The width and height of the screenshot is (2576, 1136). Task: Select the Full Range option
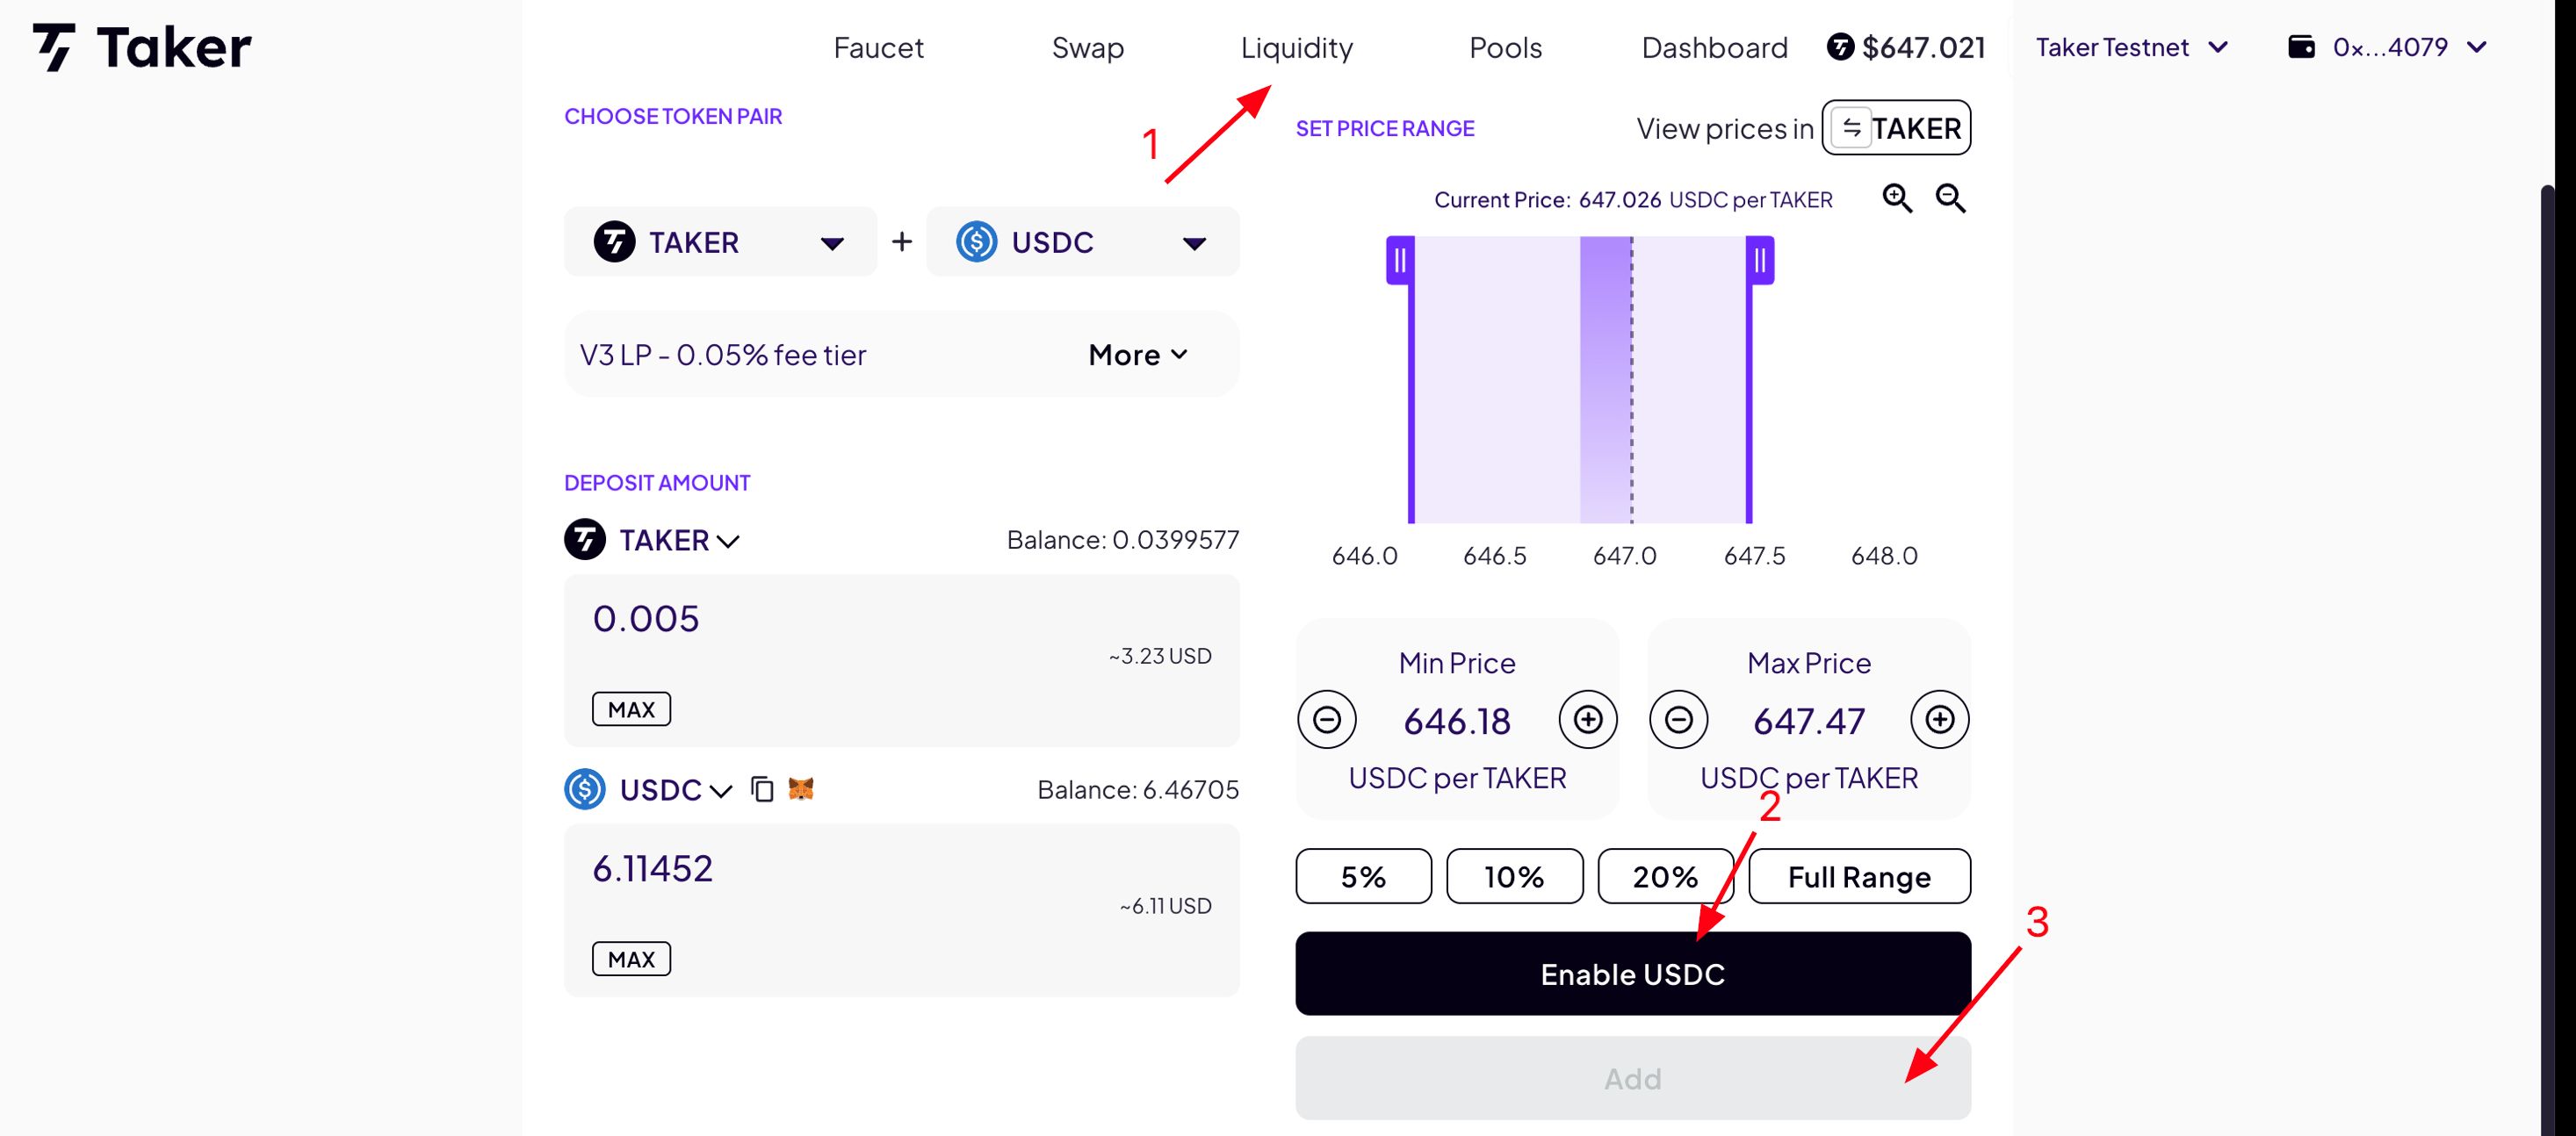click(x=1859, y=876)
